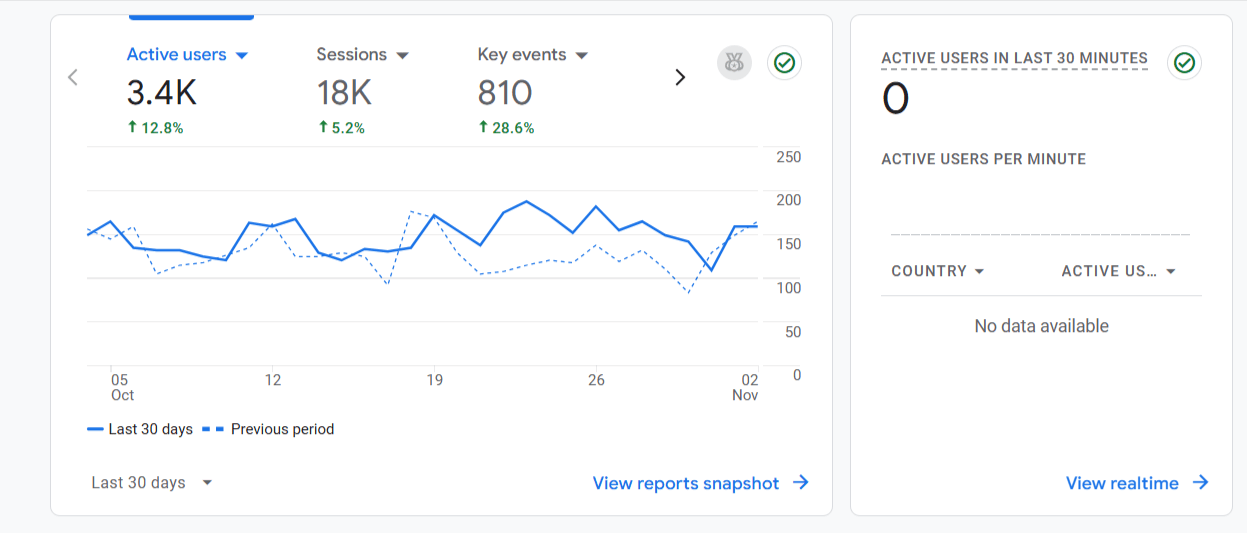
Task: Open the Active users metric dropdown
Action: point(241,55)
